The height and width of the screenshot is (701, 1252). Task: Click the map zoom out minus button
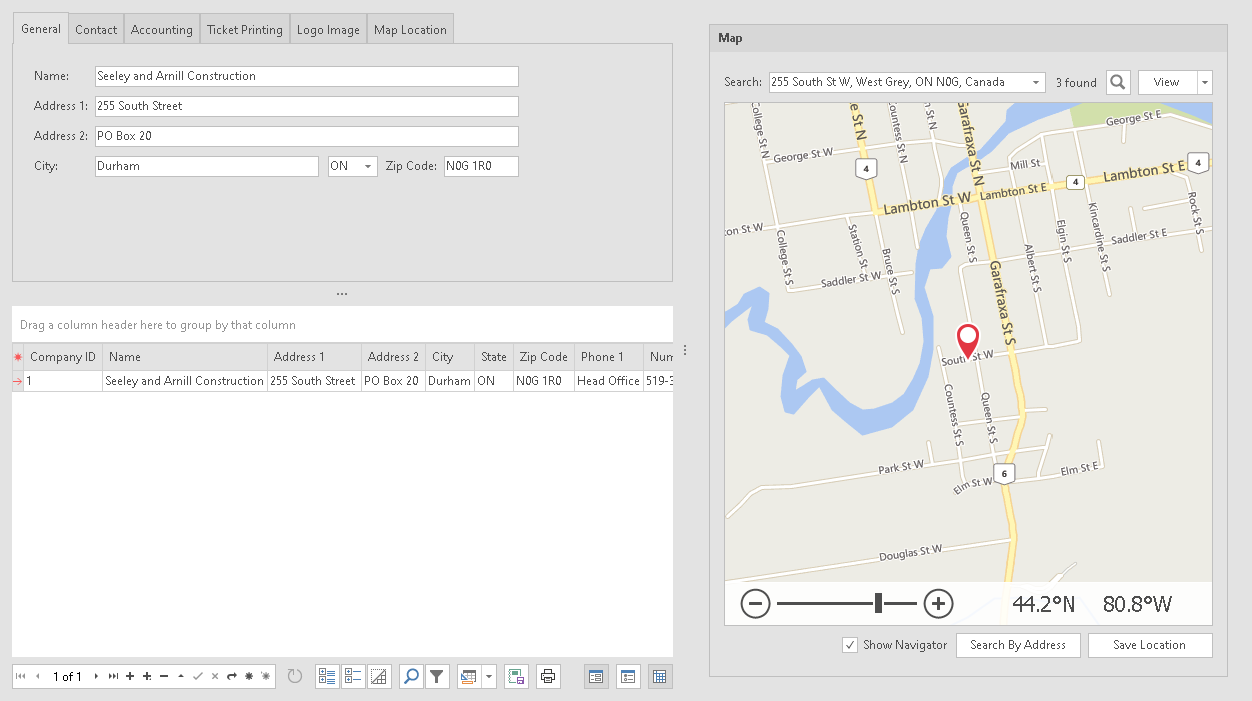click(x=755, y=603)
